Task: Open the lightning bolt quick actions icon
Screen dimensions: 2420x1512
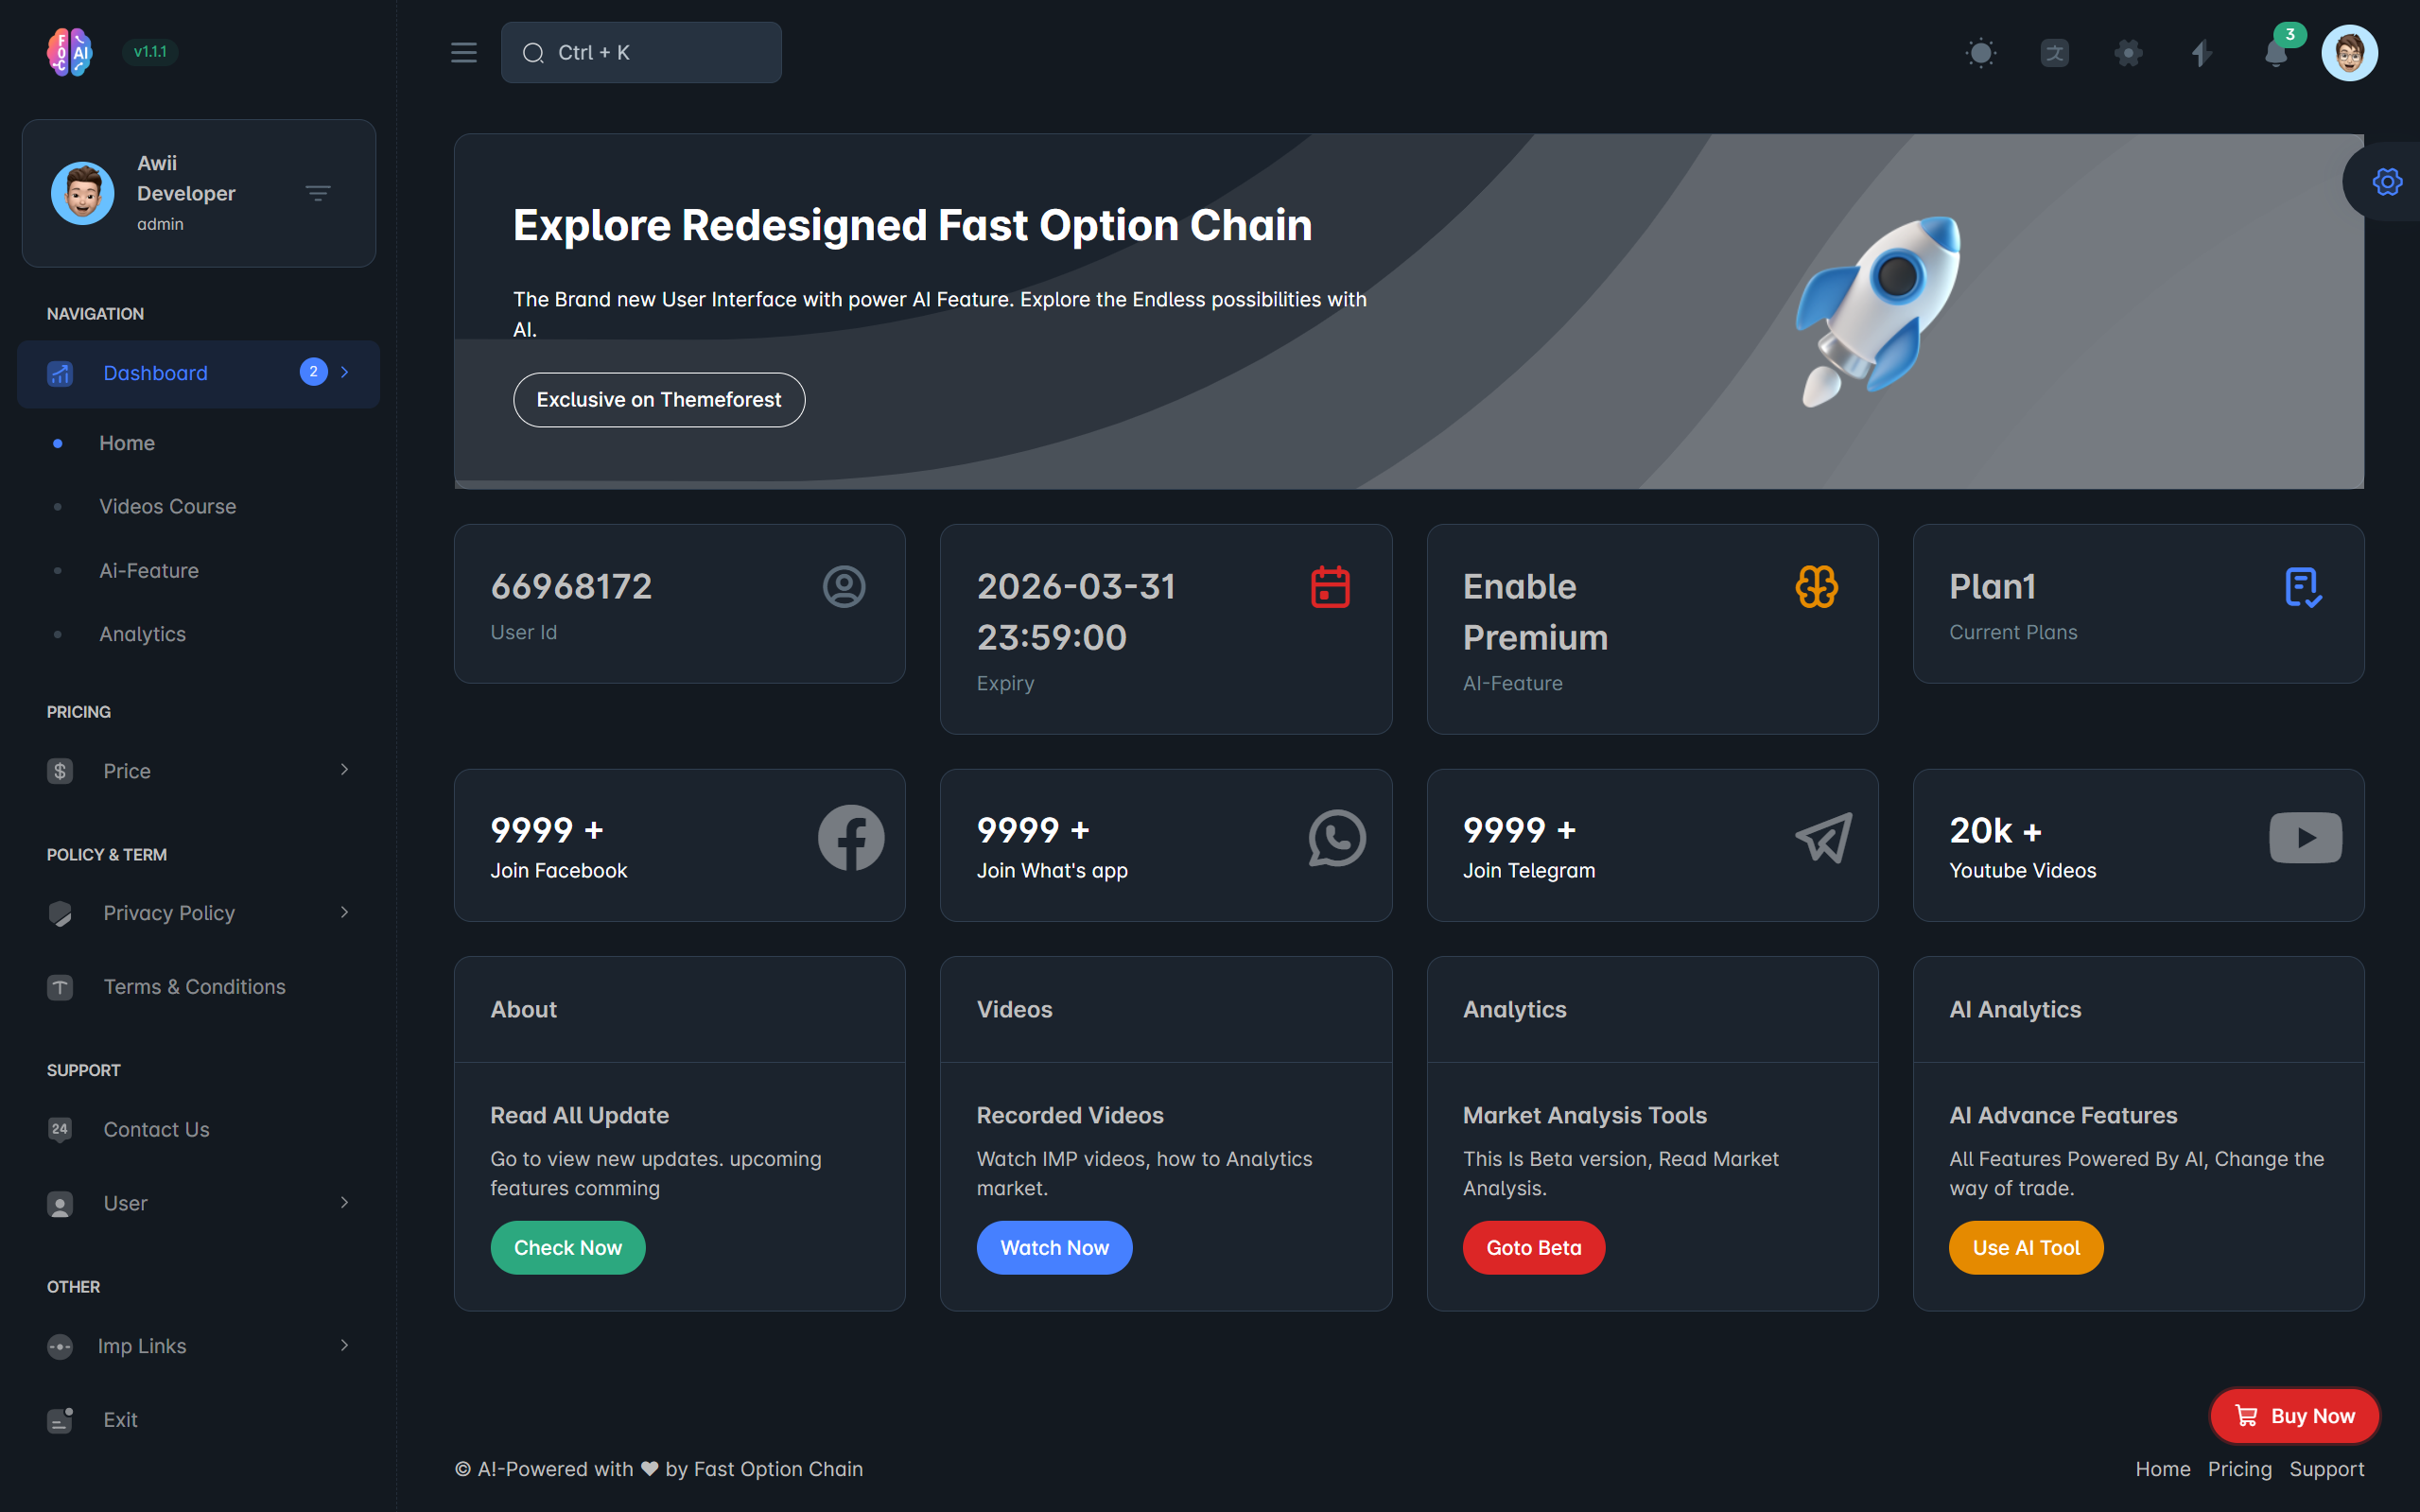Action: 2201,53
